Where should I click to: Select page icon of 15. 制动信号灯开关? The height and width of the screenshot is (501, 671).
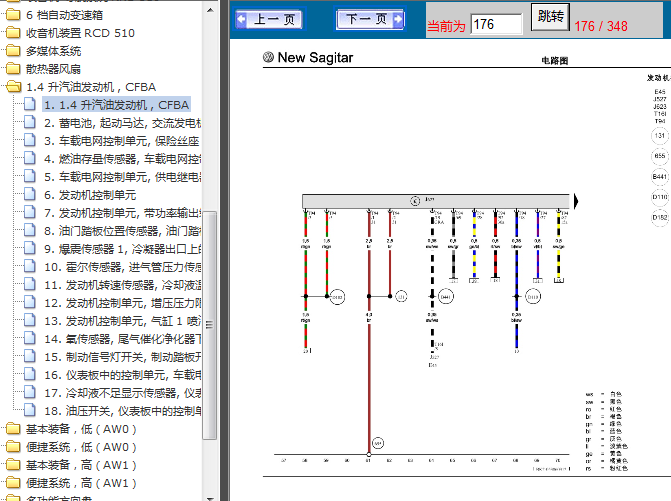pos(30,356)
